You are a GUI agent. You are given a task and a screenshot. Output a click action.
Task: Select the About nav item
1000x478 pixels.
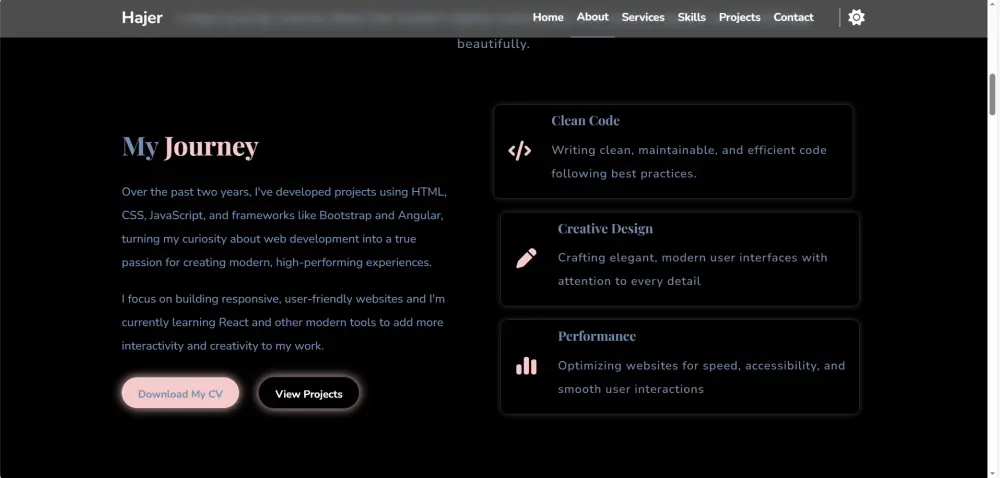click(592, 17)
